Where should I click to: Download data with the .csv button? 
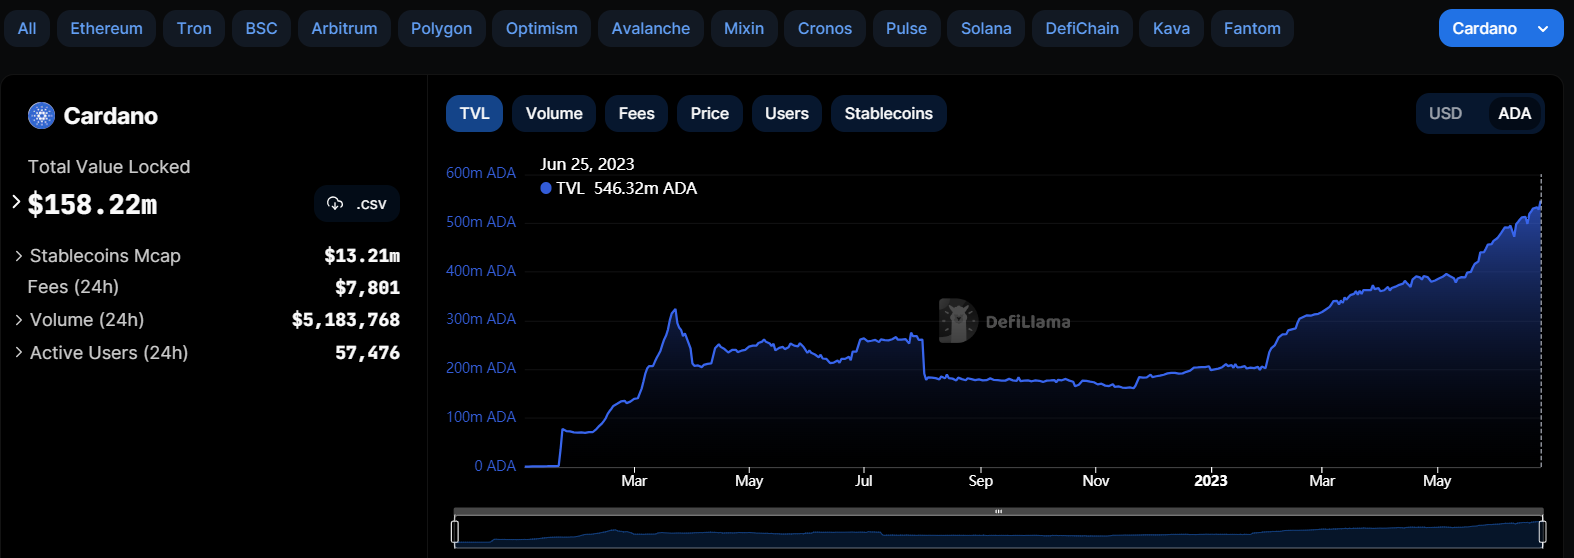[x=357, y=203]
